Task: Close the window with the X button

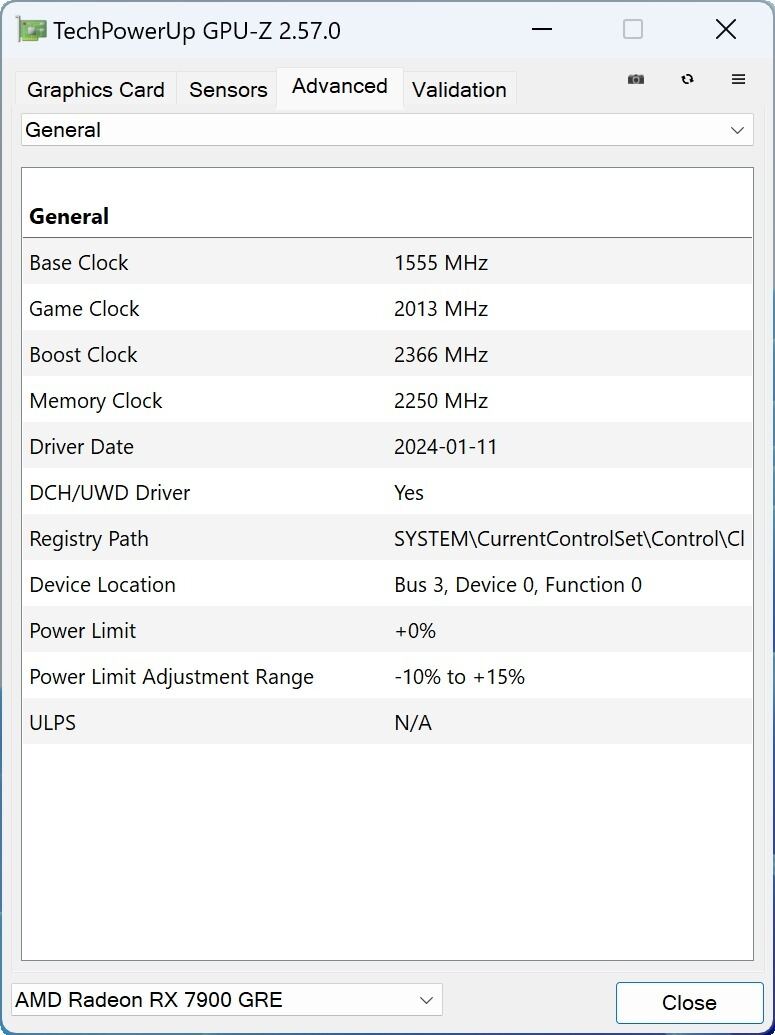Action: point(725,30)
